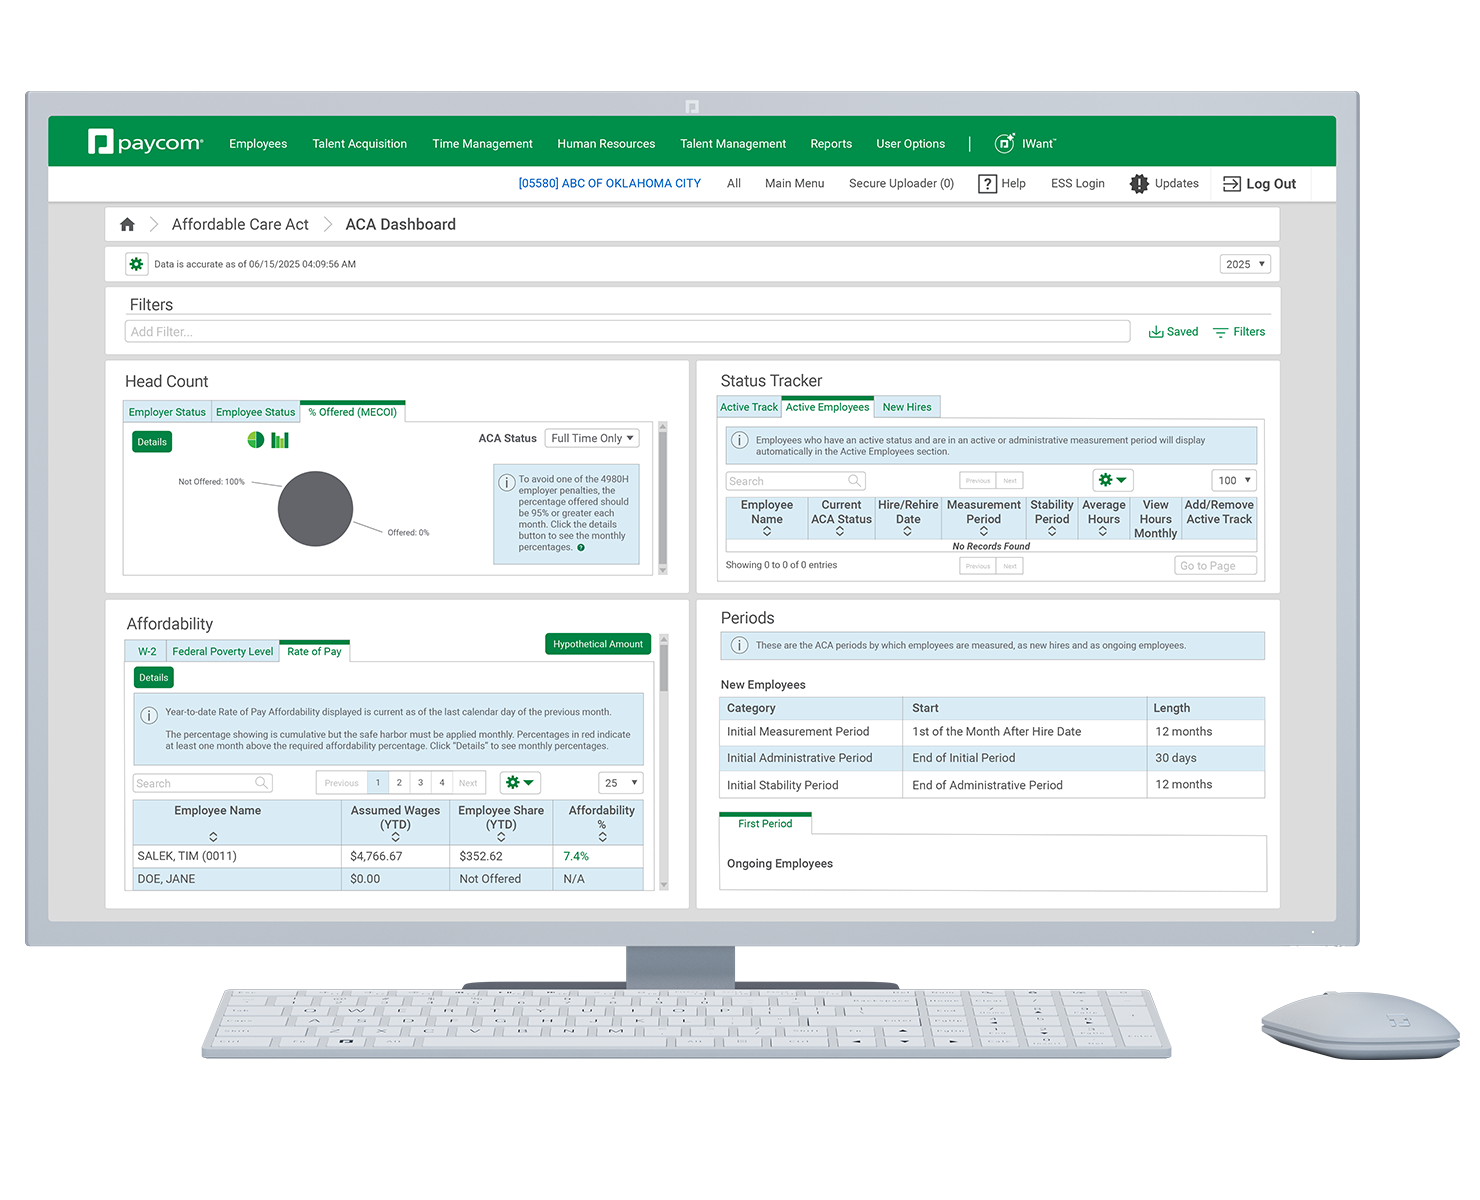Click the green gear beside data accuracy

point(136,264)
